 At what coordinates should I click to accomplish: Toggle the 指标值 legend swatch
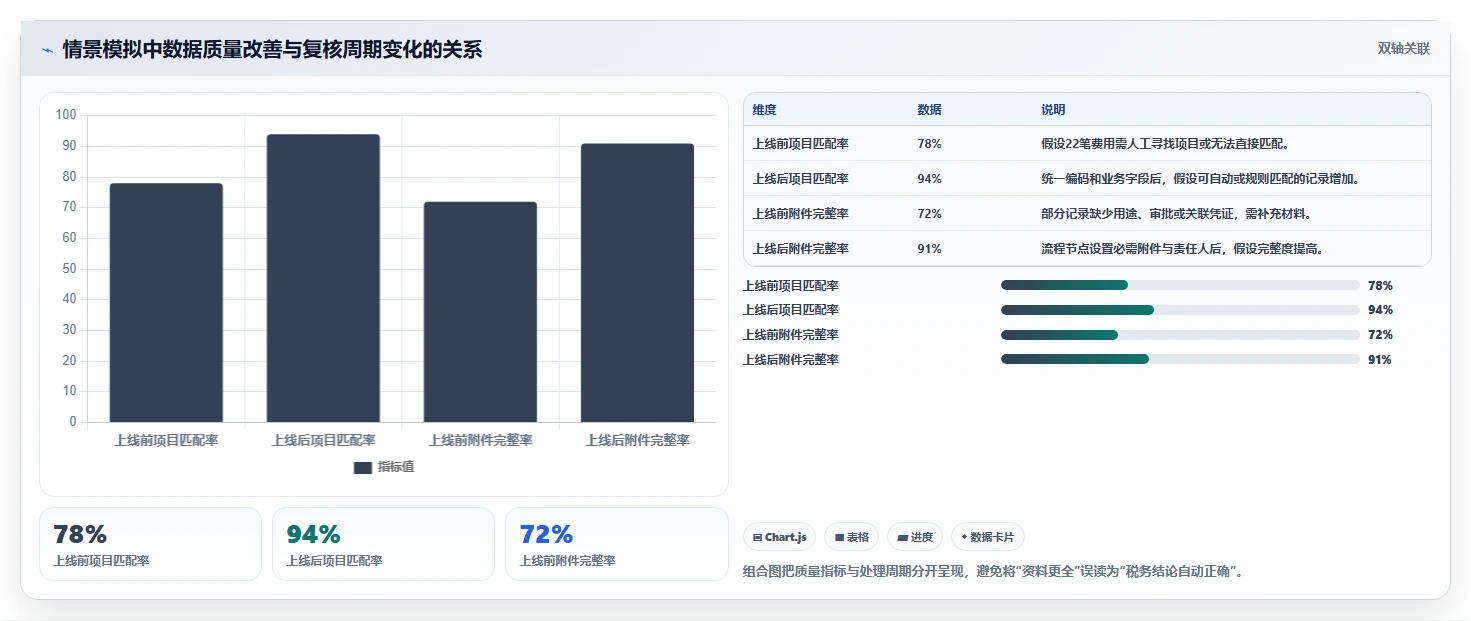[363, 467]
